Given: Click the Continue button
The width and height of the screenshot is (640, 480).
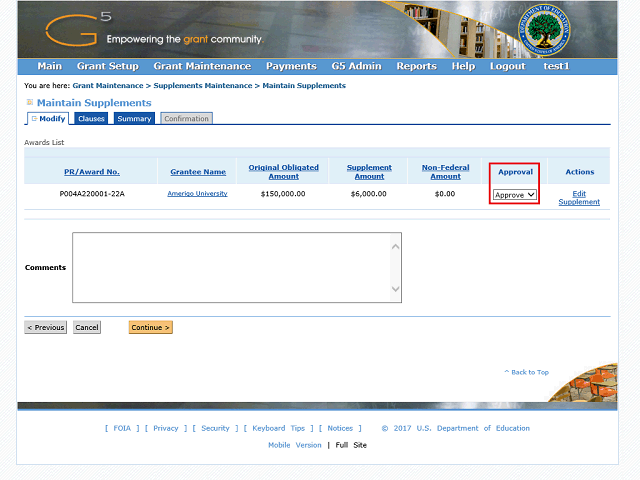Looking at the screenshot, I should click(x=151, y=327).
